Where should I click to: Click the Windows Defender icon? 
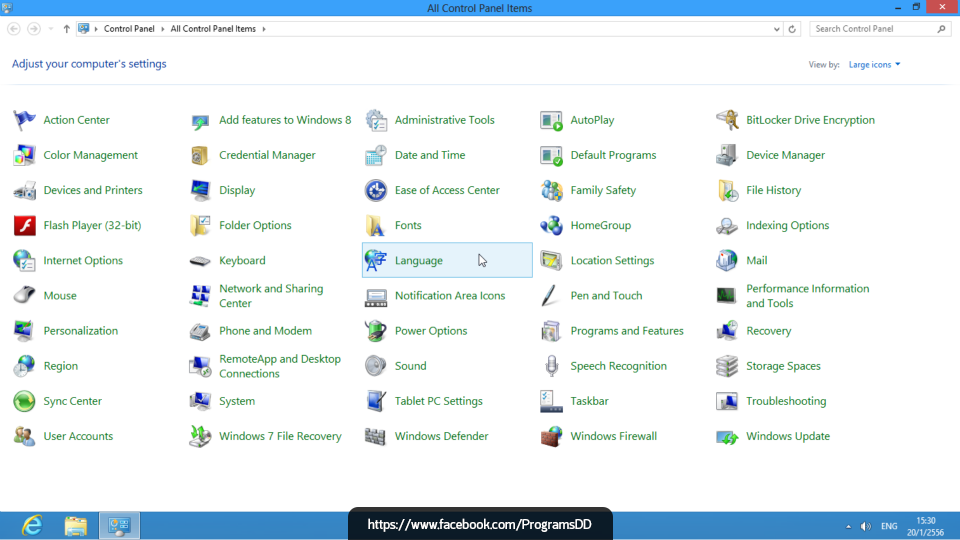tap(376, 437)
